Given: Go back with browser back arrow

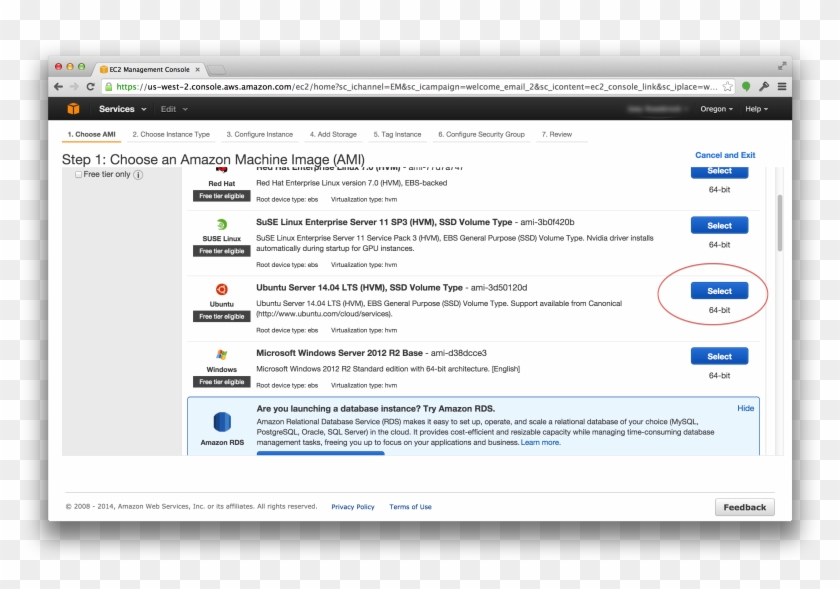Looking at the screenshot, I should pos(58,86).
